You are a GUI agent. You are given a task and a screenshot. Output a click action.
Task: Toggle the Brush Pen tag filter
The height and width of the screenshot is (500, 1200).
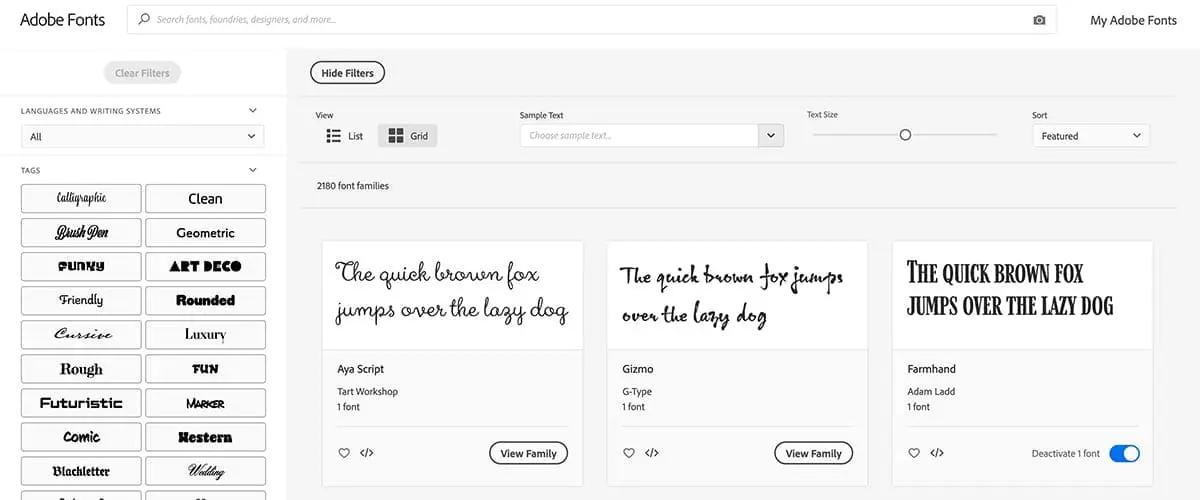81,232
